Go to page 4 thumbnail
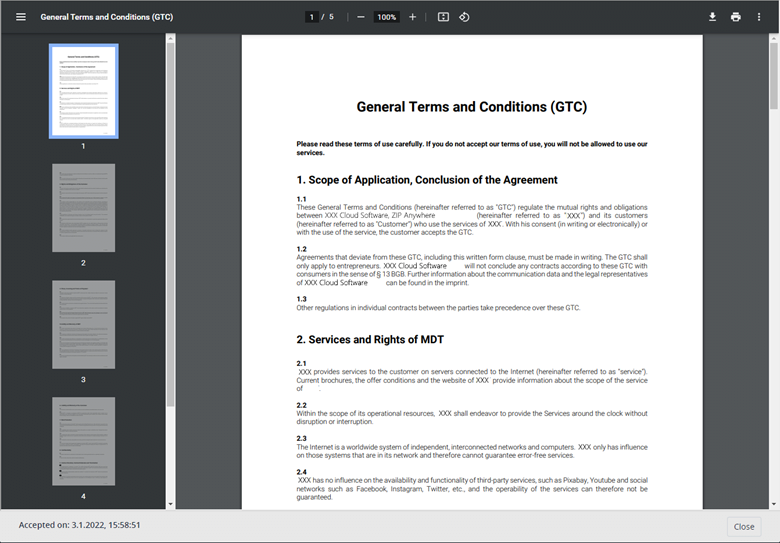Image resolution: width=780 pixels, height=543 pixels. [x=83, y=441]
